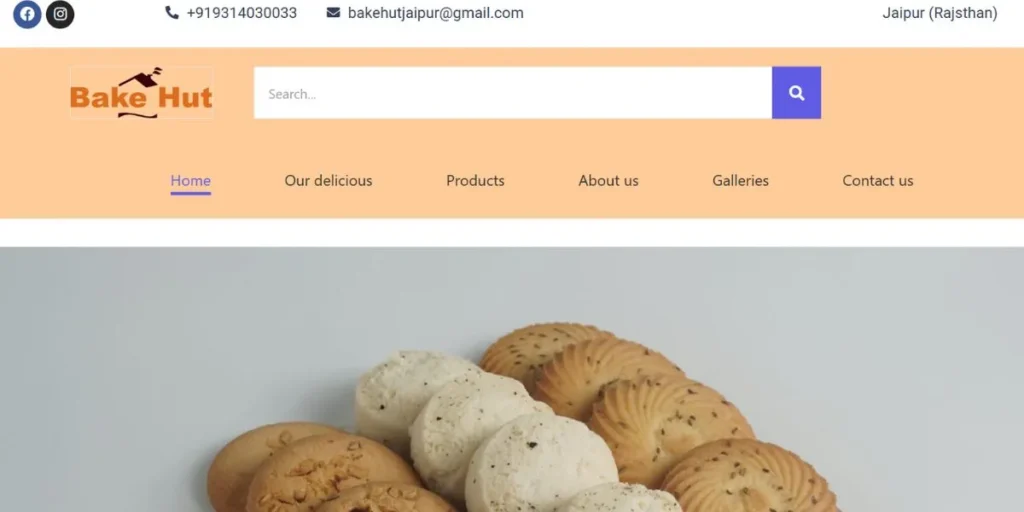Click the phone handset icon
This screenshot has width=1024, height=512.
(x=172, y=12)
